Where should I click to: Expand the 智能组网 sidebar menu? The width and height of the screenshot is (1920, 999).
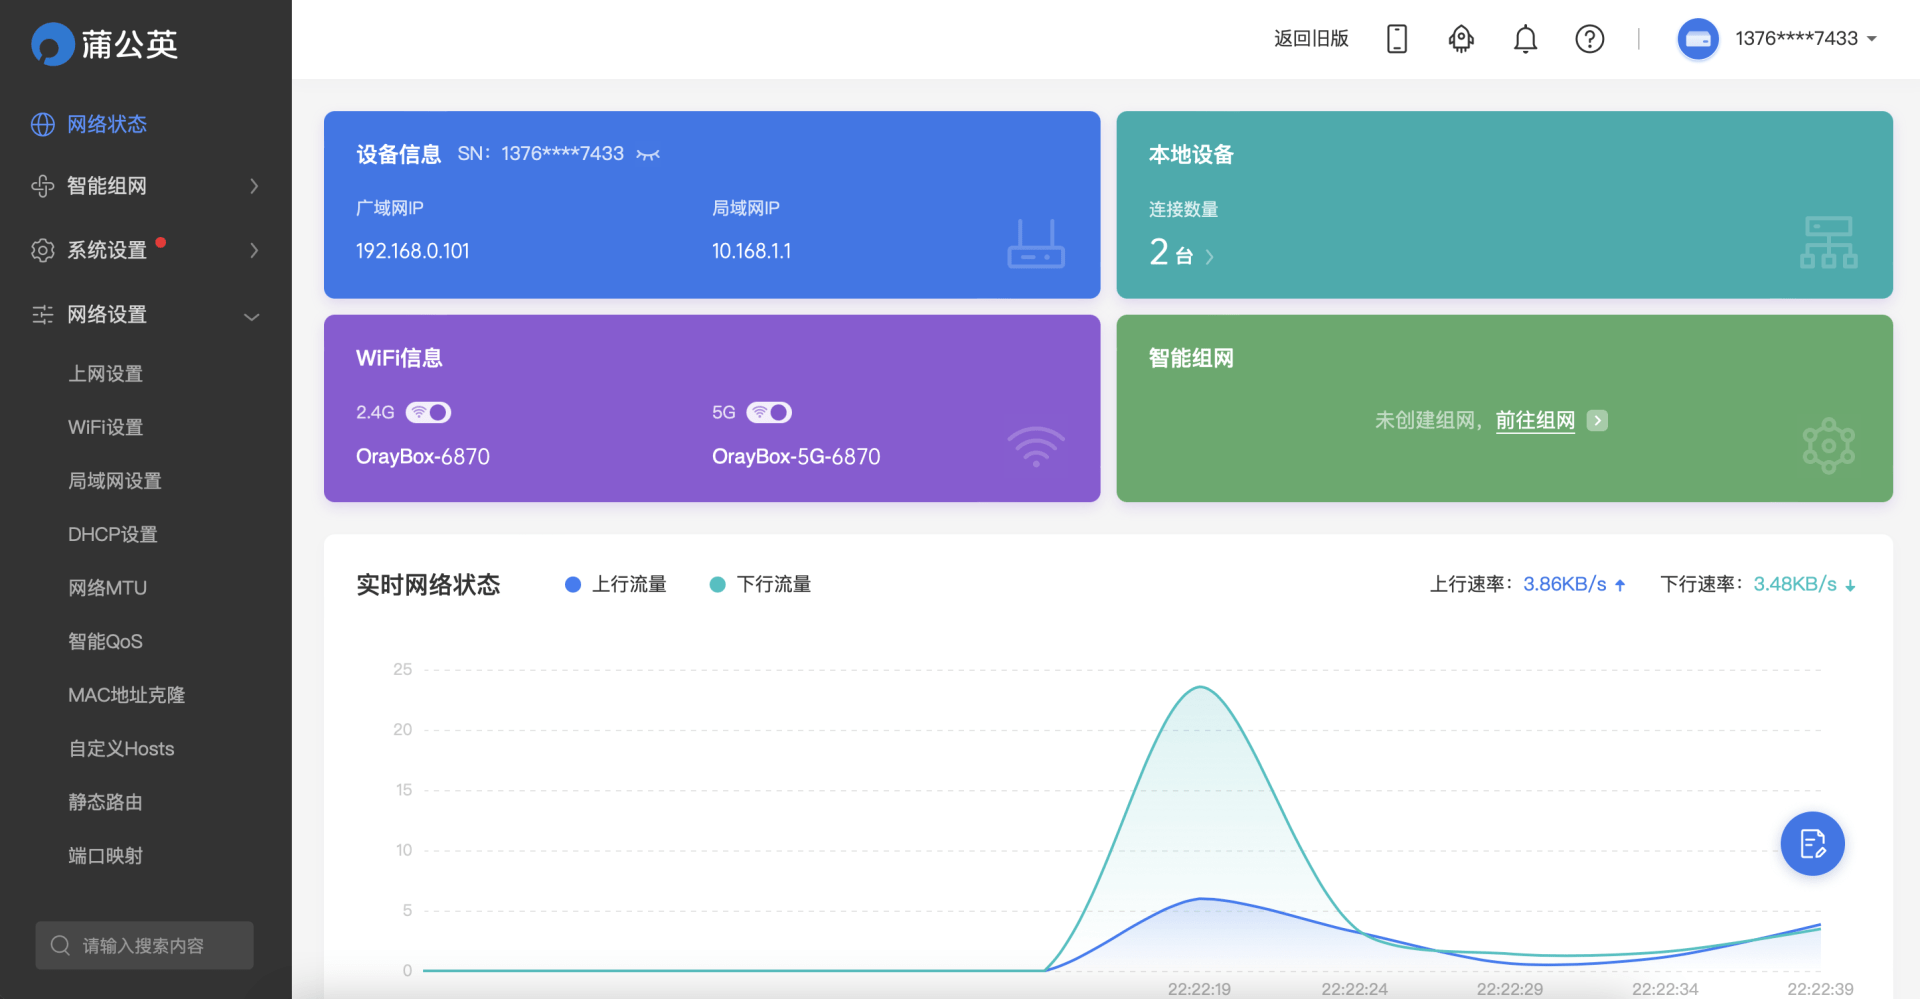pyautogui.click(x=145, y=186)
